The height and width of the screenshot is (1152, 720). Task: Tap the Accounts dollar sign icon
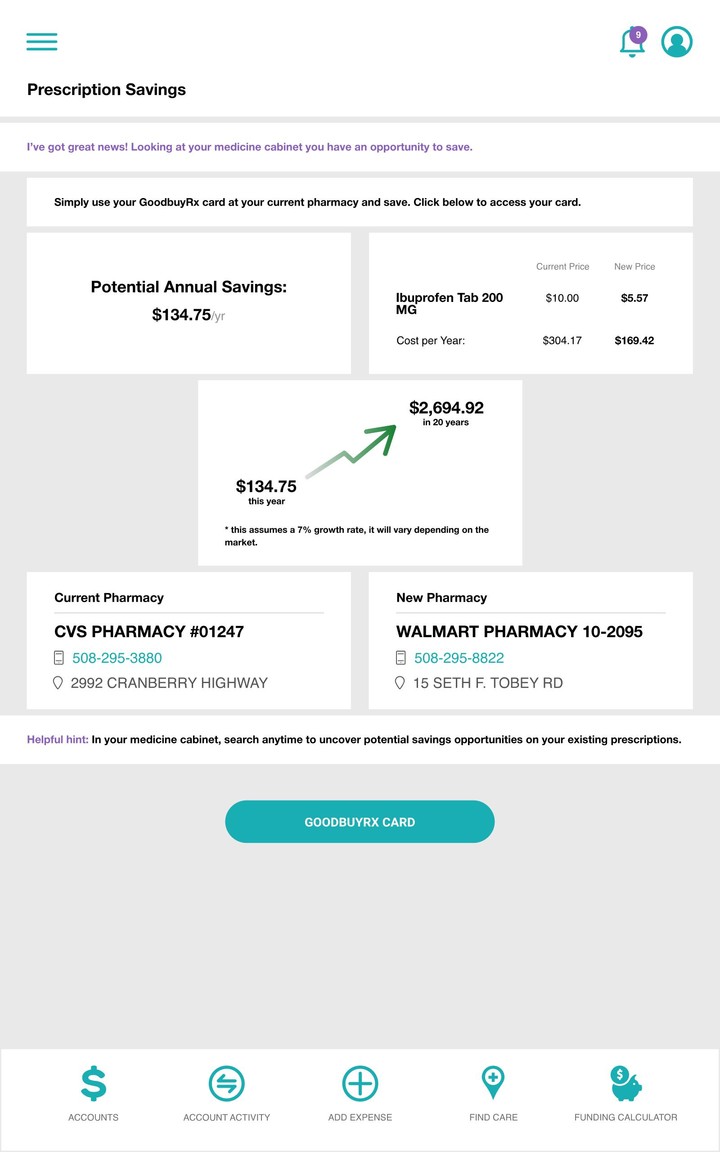point(93,1083)
